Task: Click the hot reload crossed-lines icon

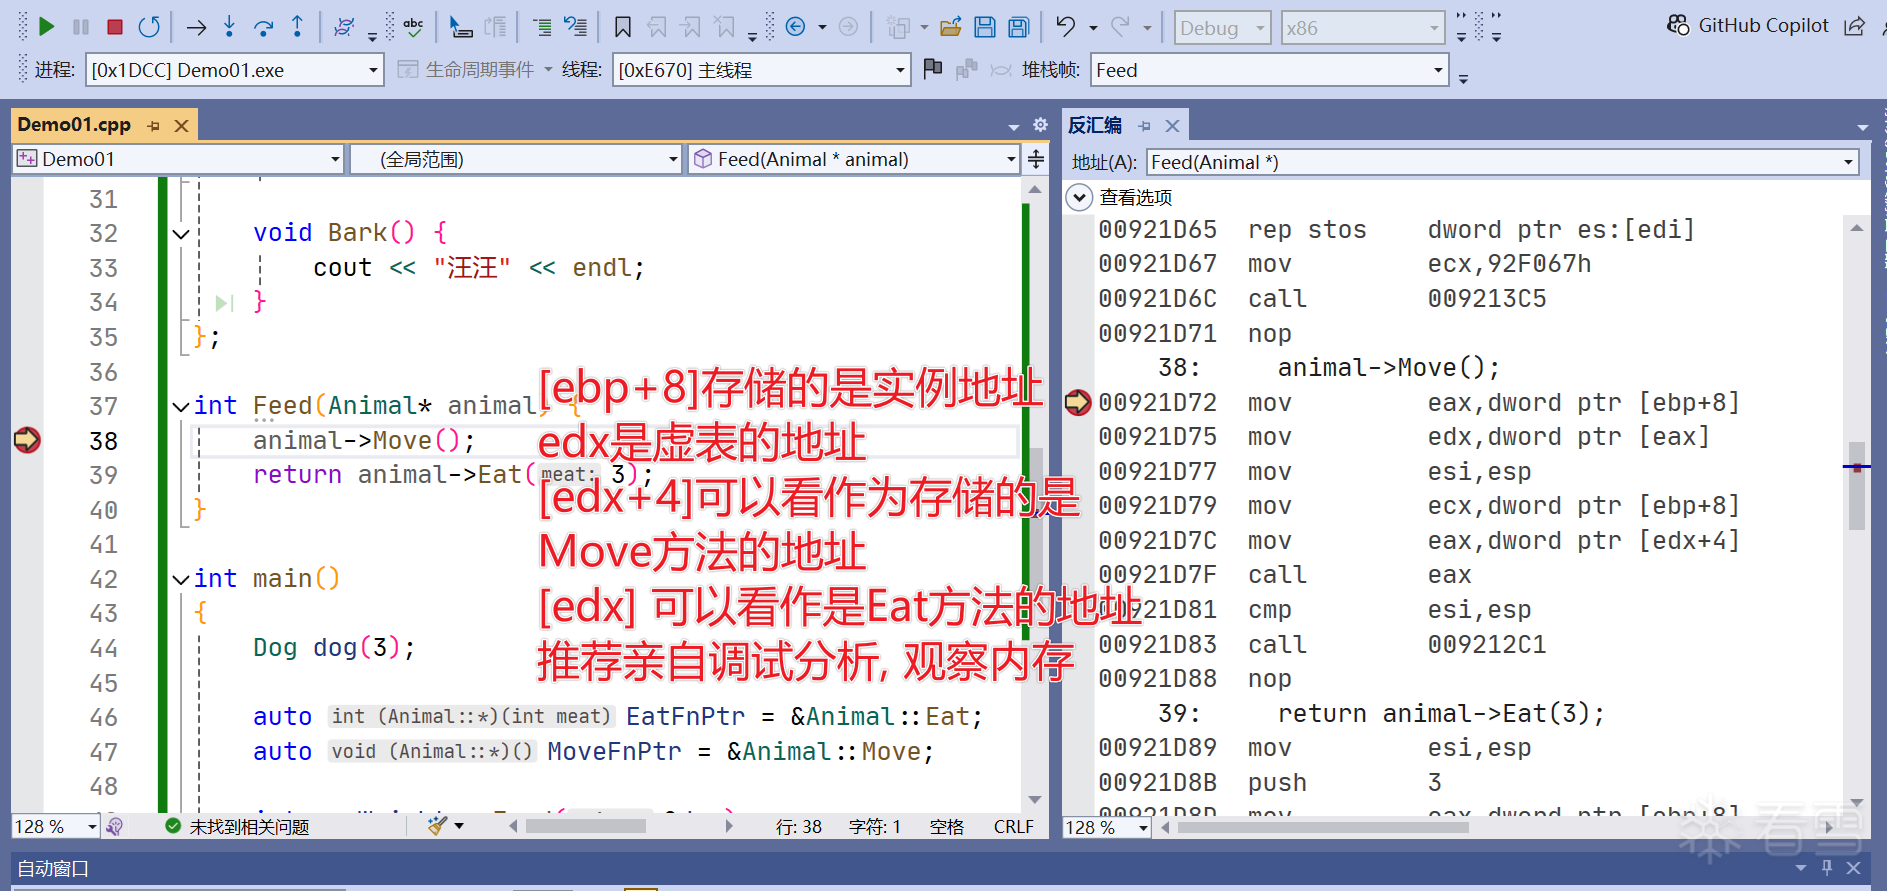Action: [344, 27]
